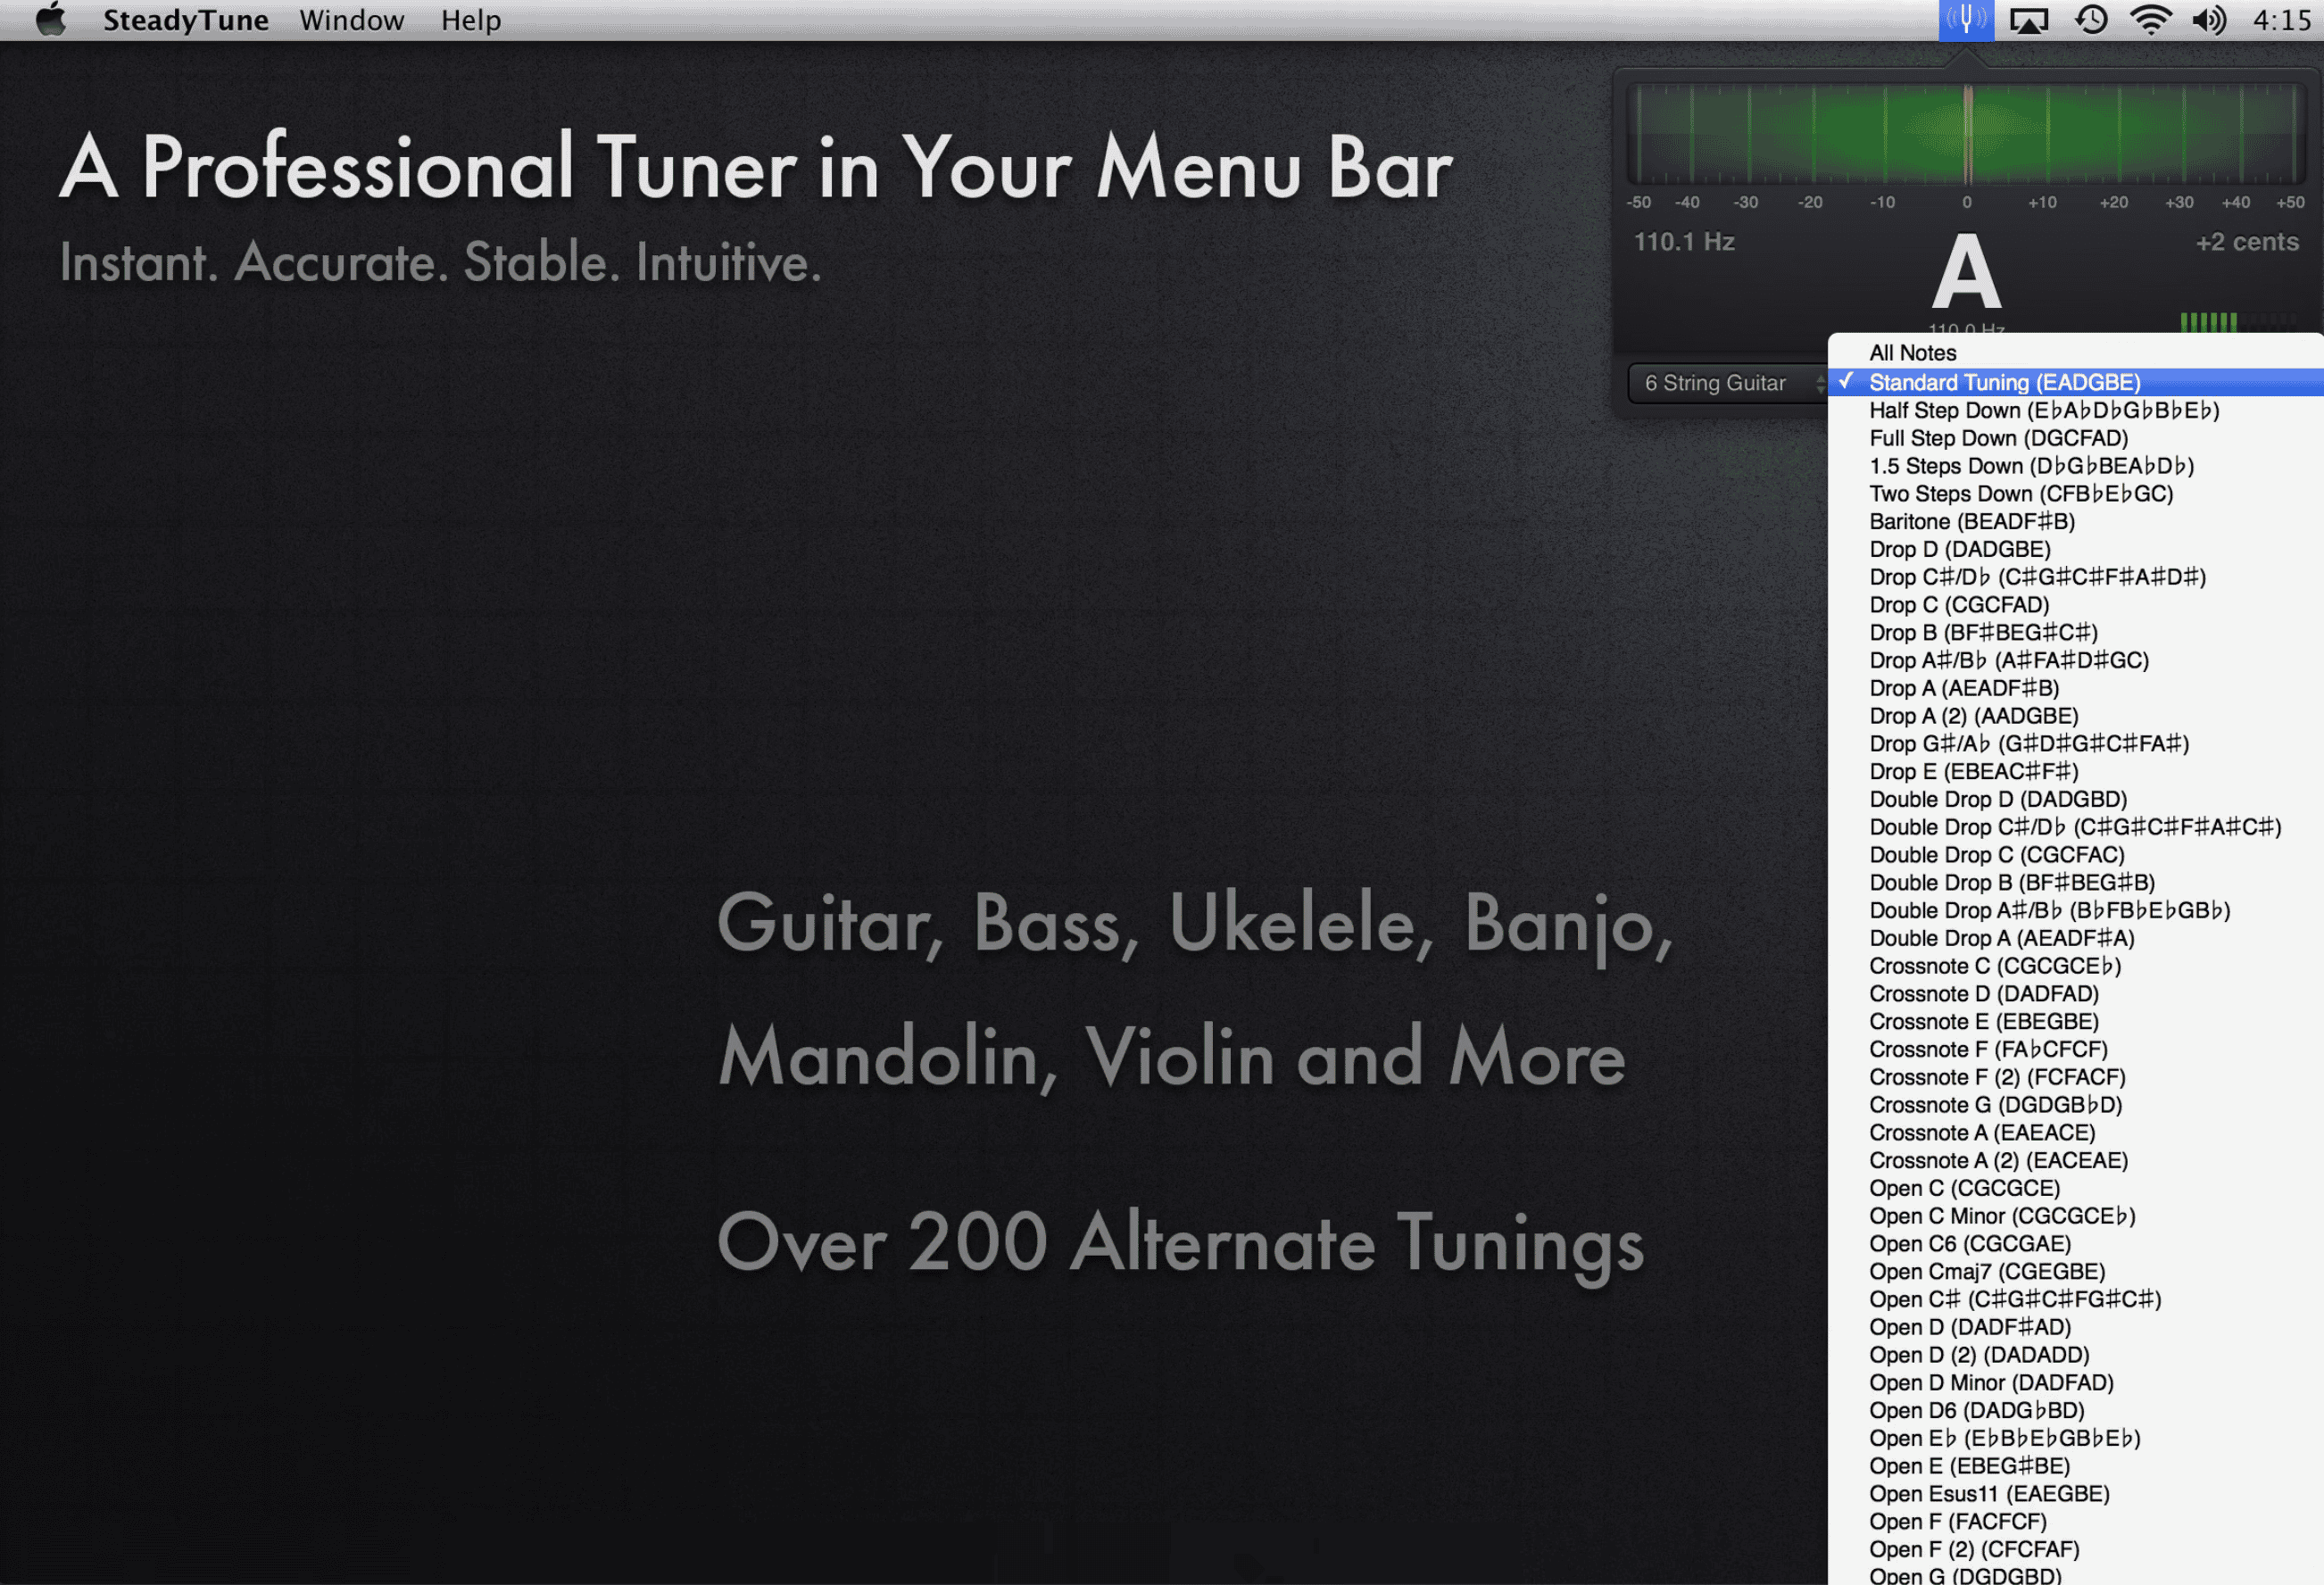
Task: Select Drop D (DADGBE) tuning
Action: click(1959, 549)
